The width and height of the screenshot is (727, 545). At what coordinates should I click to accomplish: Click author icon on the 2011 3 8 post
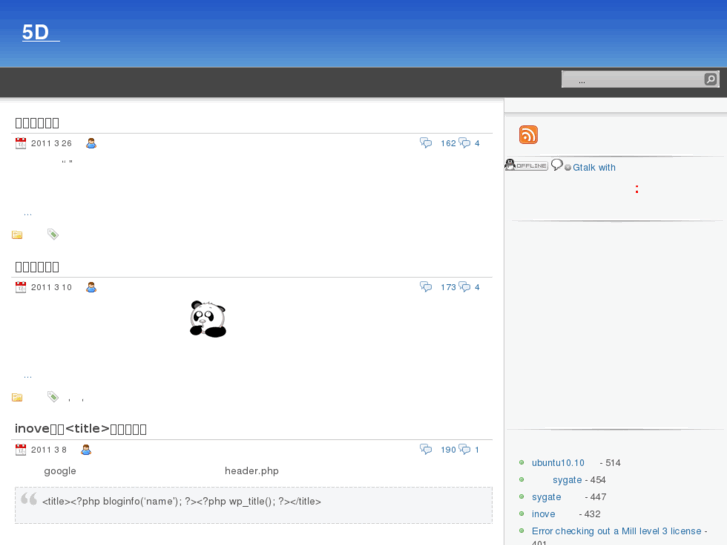point(86,449)
